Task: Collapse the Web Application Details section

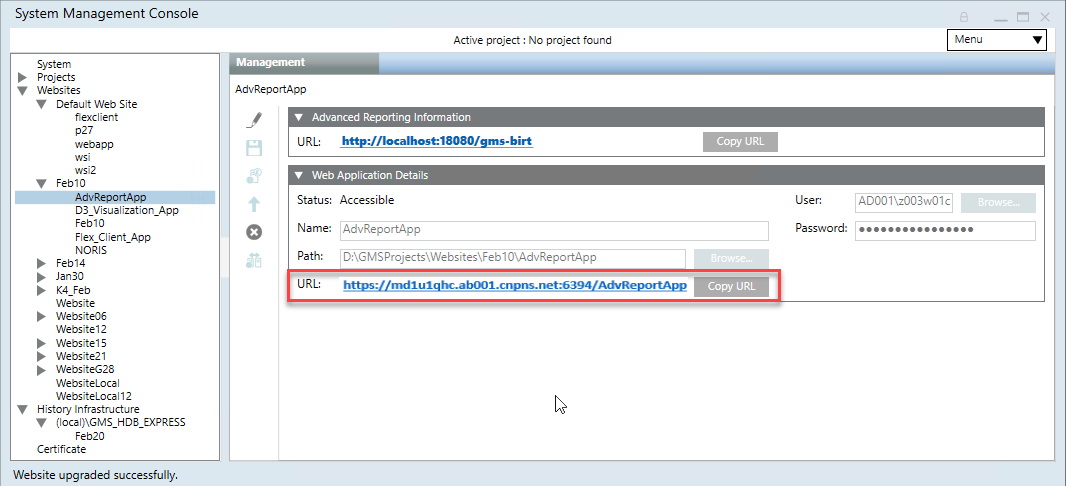Action: 299,175
